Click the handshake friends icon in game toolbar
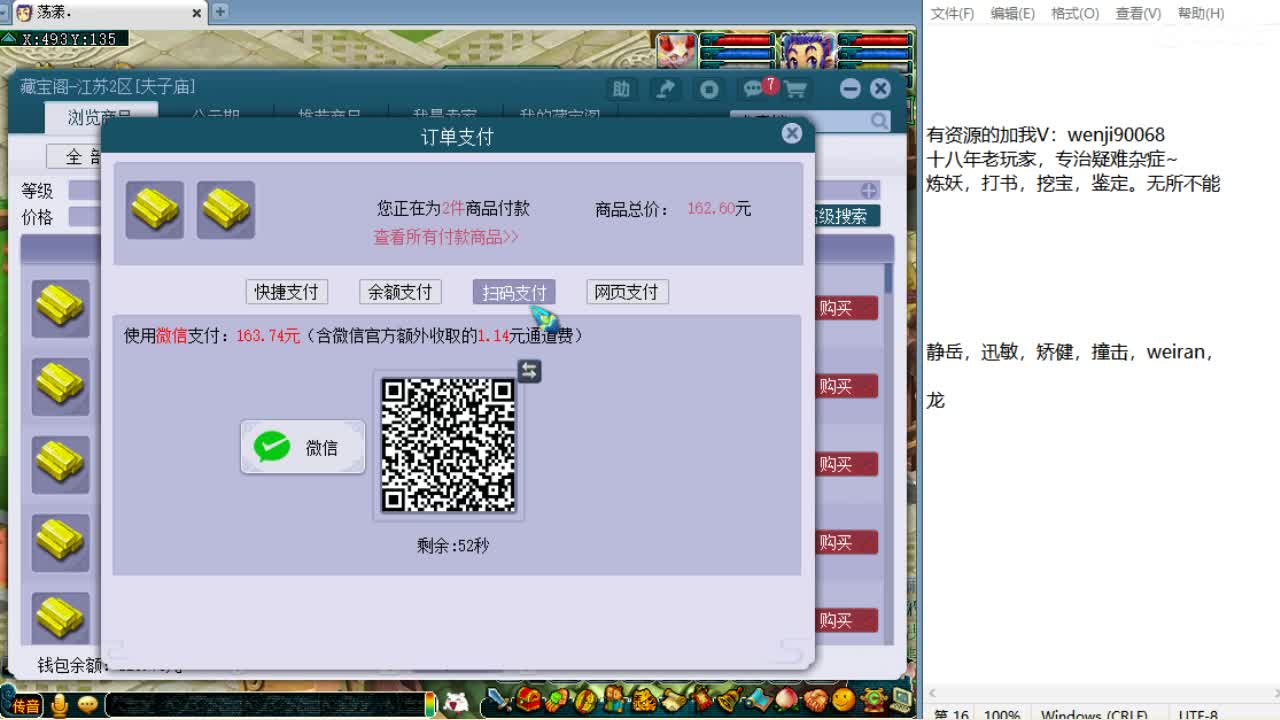1280x720 pixels. pos(817,699)
